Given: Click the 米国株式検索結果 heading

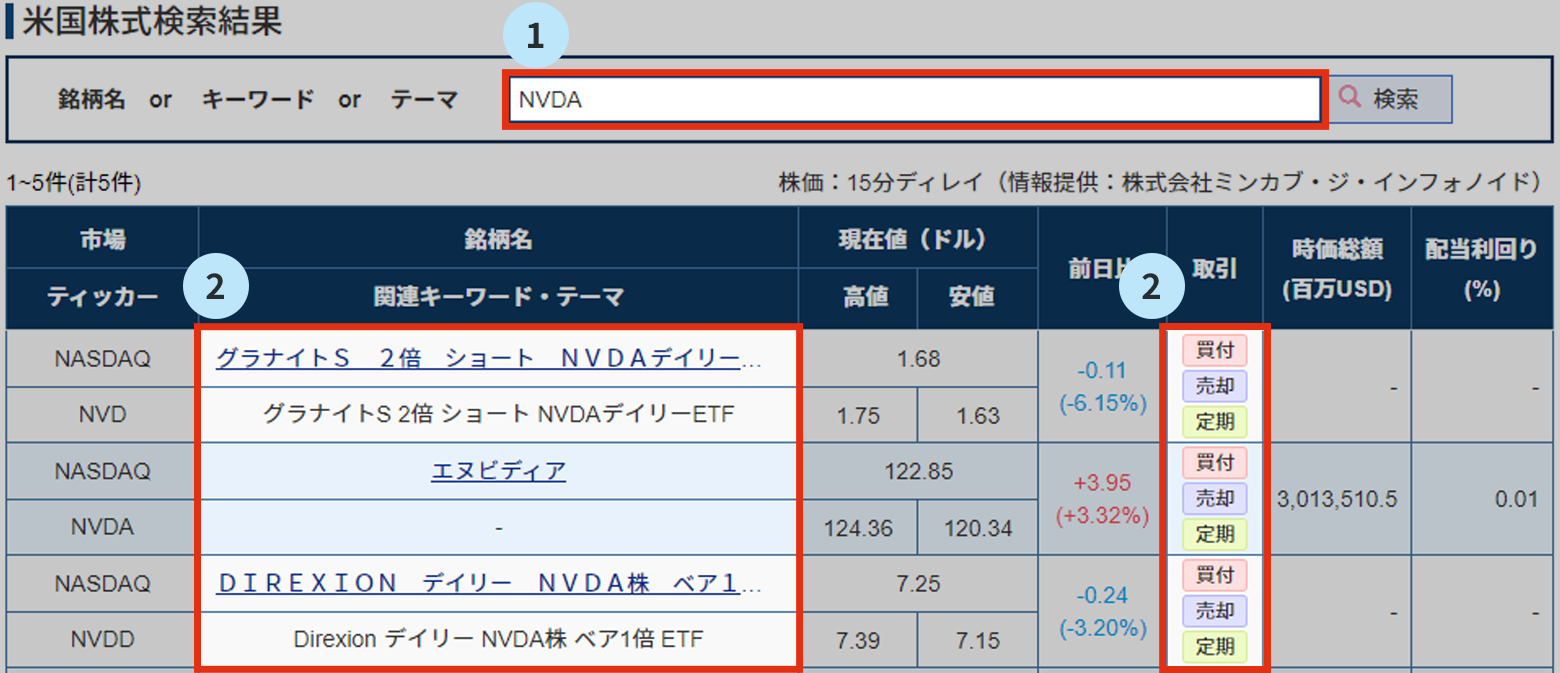Looking at the screenshot, I should point(152,22).
